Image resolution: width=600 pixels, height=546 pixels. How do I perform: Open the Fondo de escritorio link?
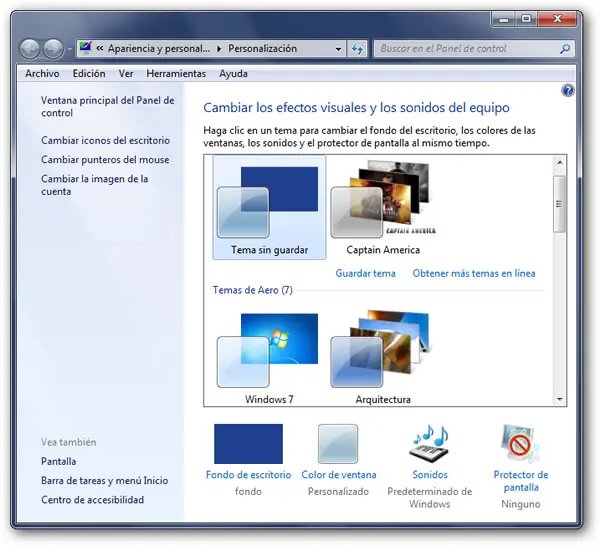click(248, 475)
